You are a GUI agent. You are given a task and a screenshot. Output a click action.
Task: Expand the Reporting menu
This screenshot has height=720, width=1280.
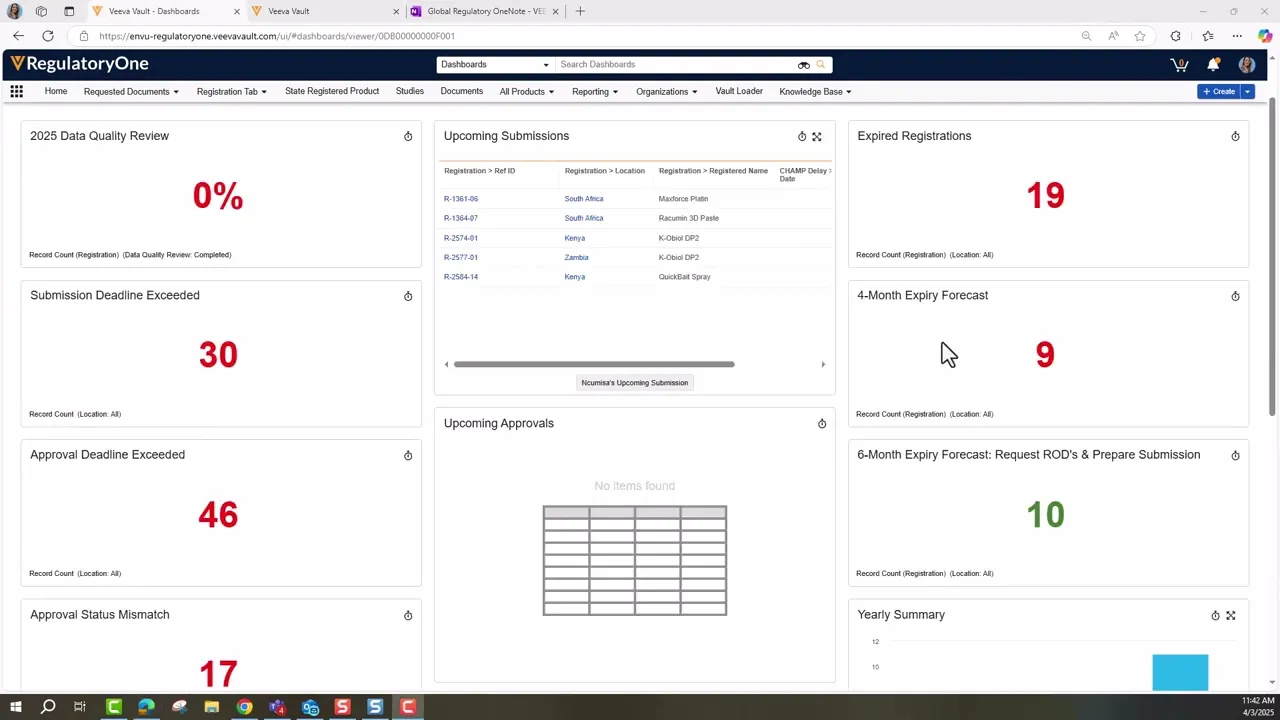595,92
